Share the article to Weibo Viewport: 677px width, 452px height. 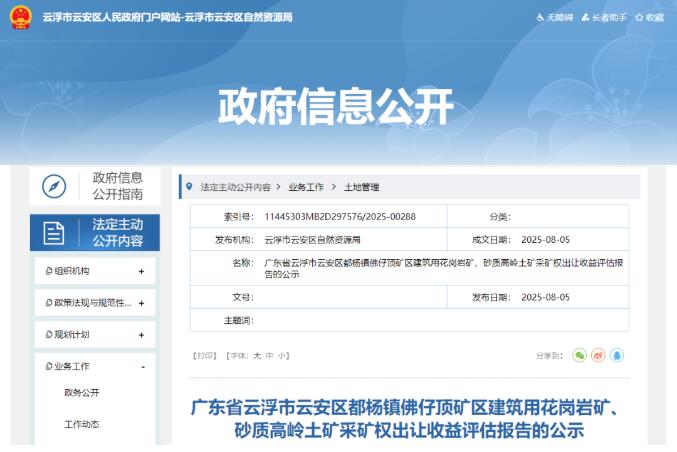point(598,355)
